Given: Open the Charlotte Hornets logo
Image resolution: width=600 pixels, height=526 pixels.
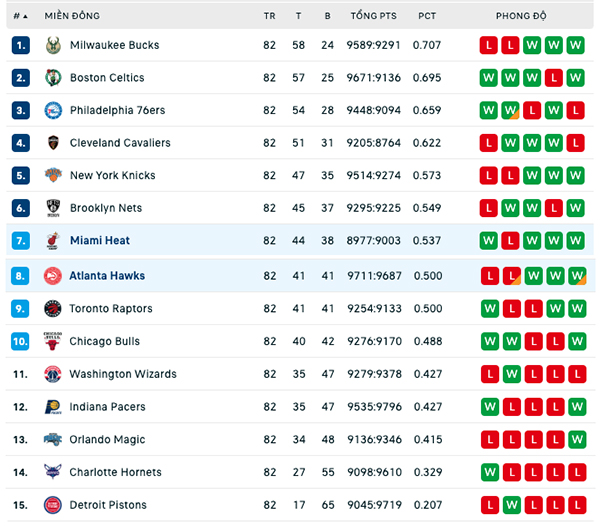Looking at the screenshot, I should (53, 472).
